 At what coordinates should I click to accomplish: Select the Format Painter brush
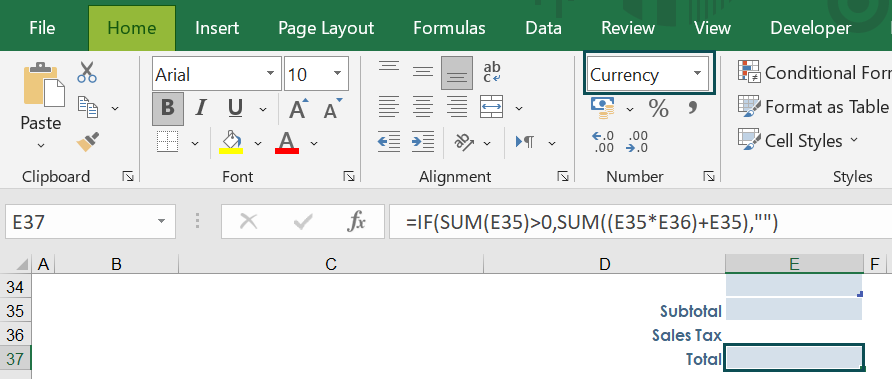88,142
